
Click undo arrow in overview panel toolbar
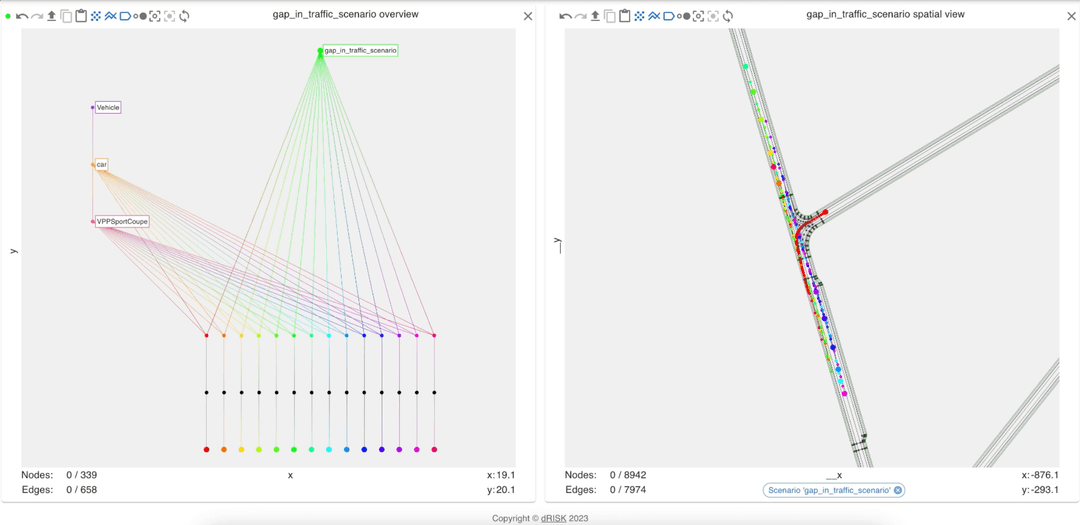[21, 16]
